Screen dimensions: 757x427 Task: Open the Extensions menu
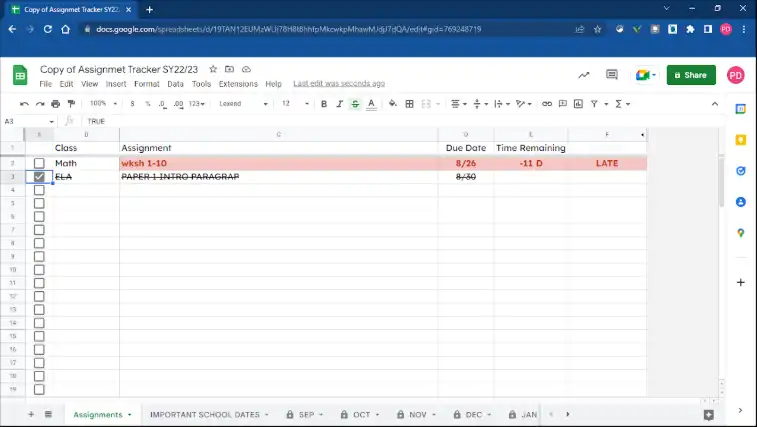[x=238, y=84]
